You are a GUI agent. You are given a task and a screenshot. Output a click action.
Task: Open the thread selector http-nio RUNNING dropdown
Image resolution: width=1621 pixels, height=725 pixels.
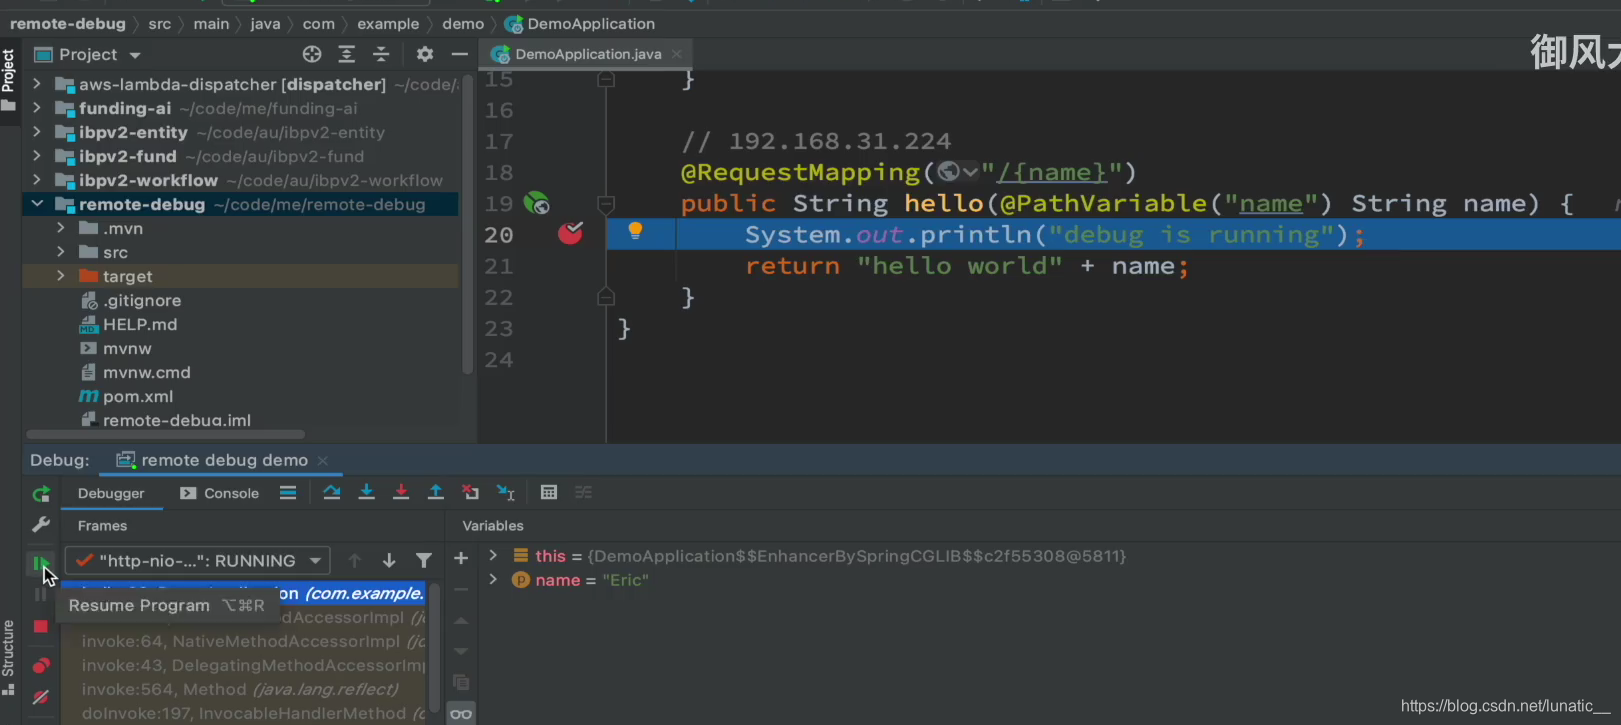(196, 561)
